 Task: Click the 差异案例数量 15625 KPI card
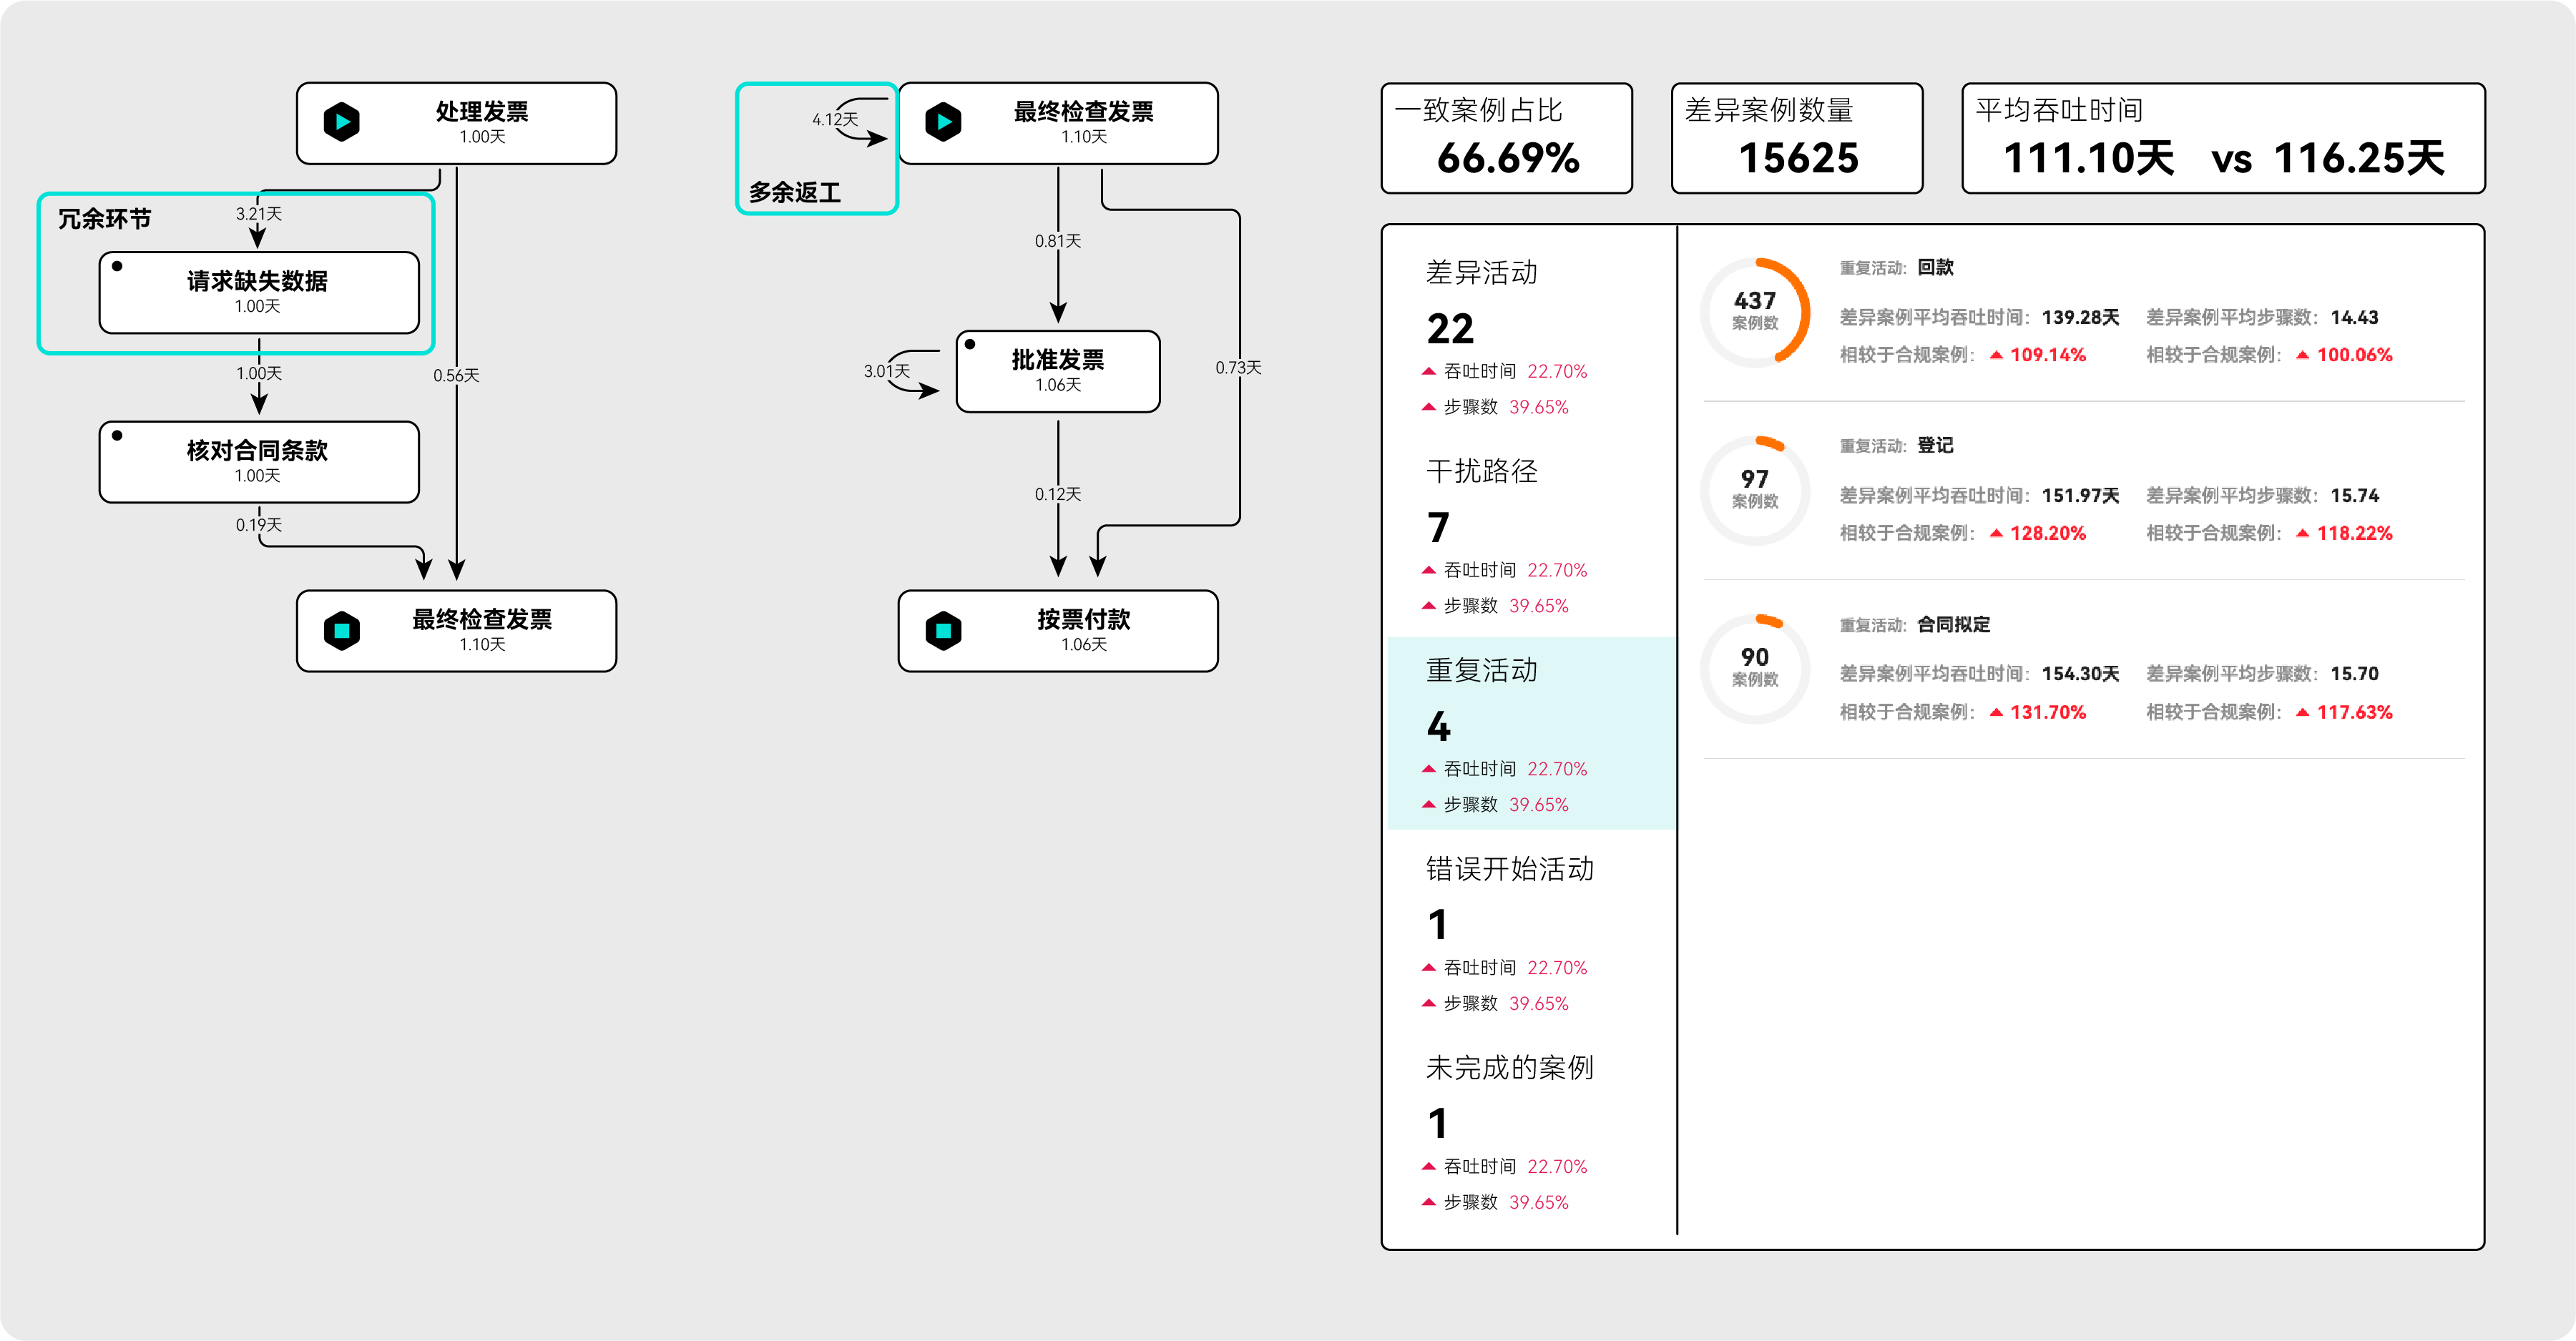coord(1796,138)
